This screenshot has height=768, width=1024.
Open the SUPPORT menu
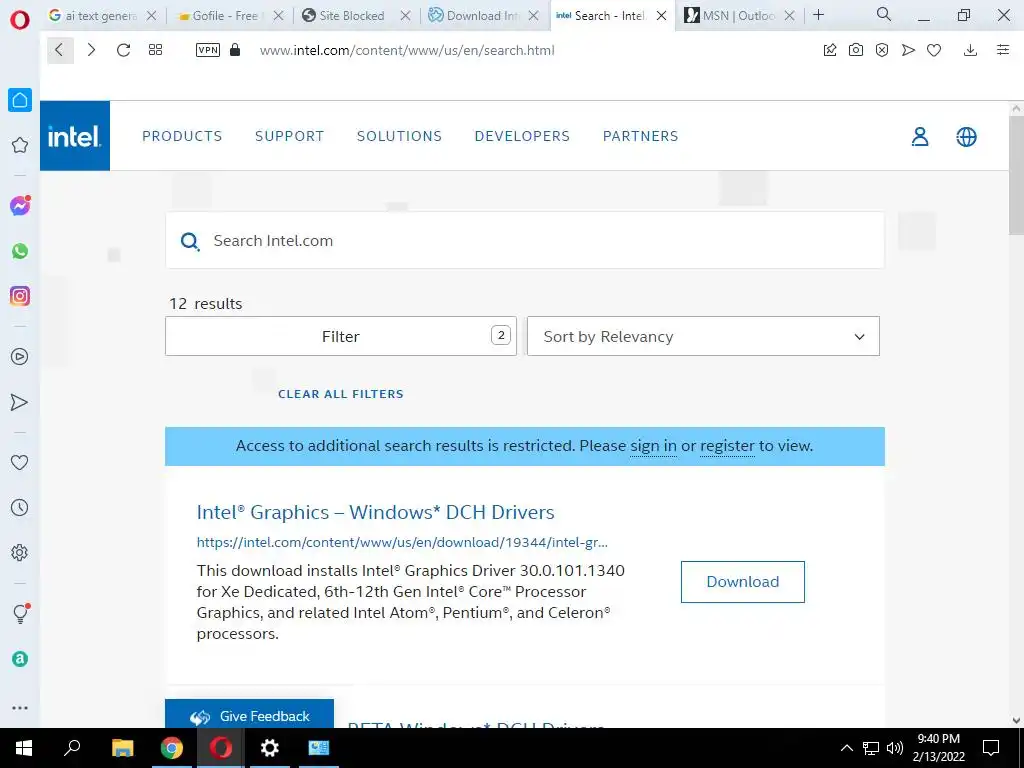click(x=289, y=136)
